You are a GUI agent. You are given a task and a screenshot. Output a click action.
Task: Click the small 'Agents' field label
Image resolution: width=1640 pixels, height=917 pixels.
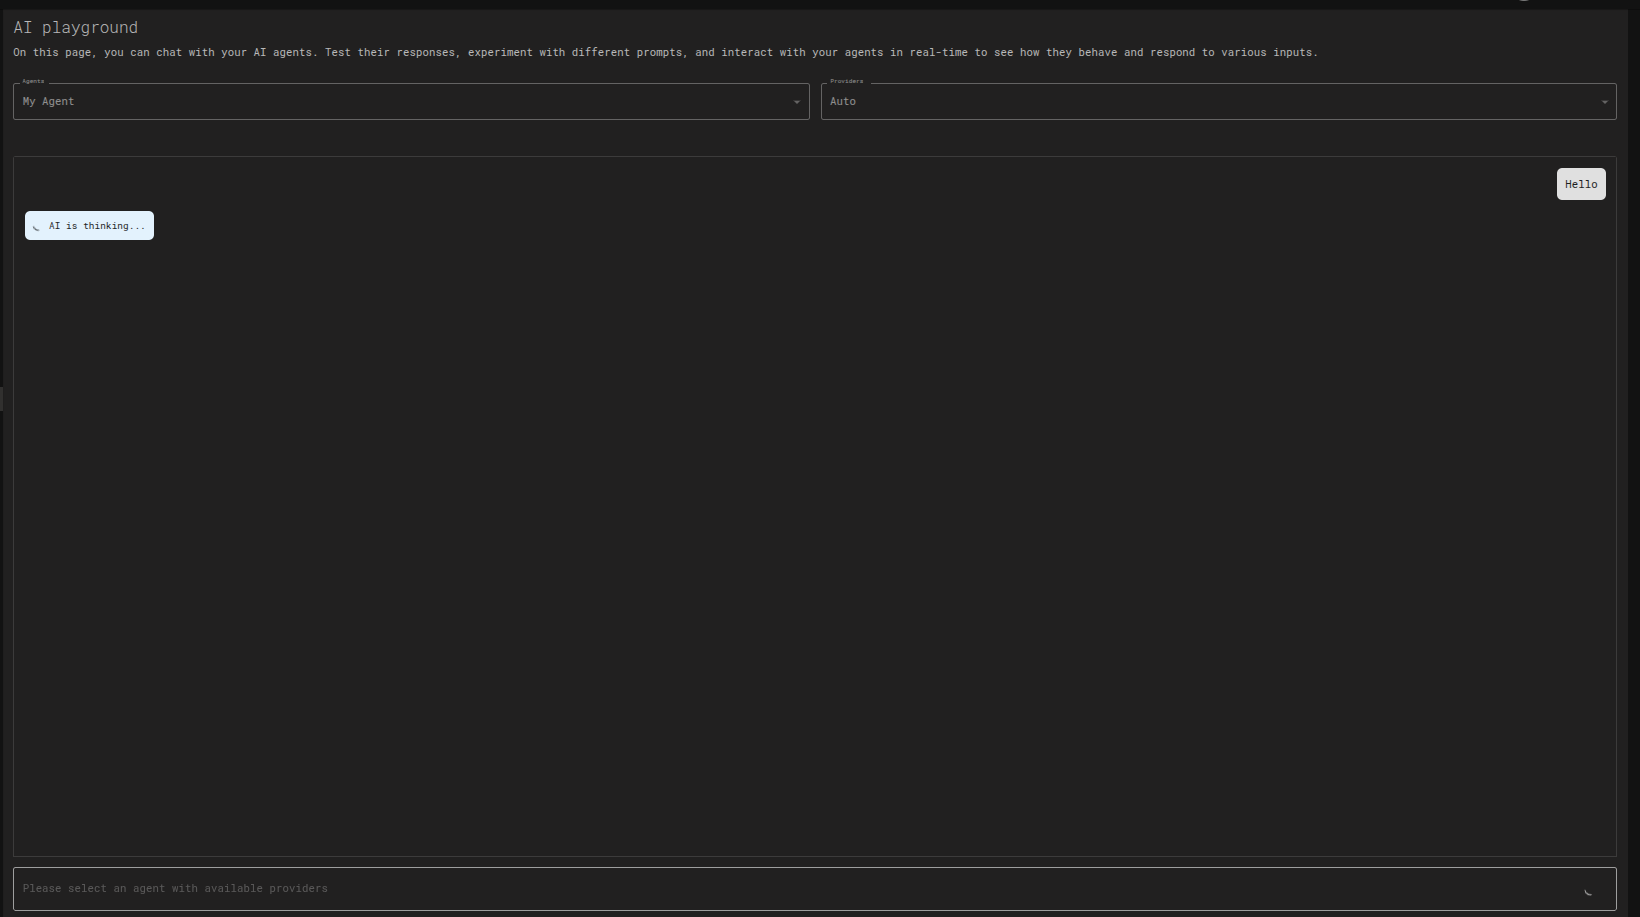pos(33,81)
